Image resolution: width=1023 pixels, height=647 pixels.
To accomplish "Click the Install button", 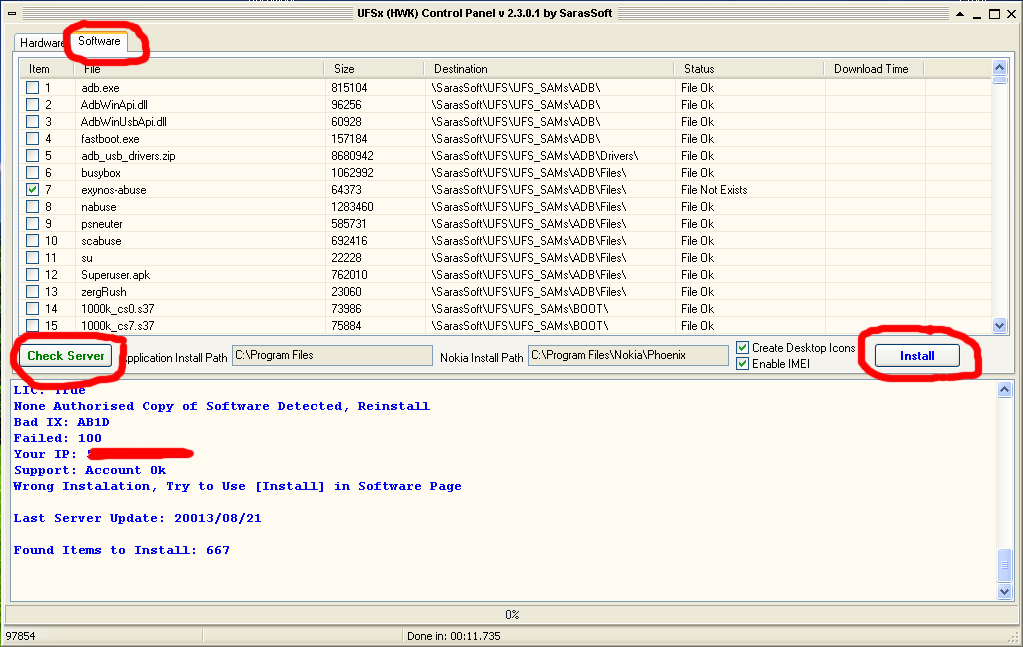I will click(x=917, y=355).
